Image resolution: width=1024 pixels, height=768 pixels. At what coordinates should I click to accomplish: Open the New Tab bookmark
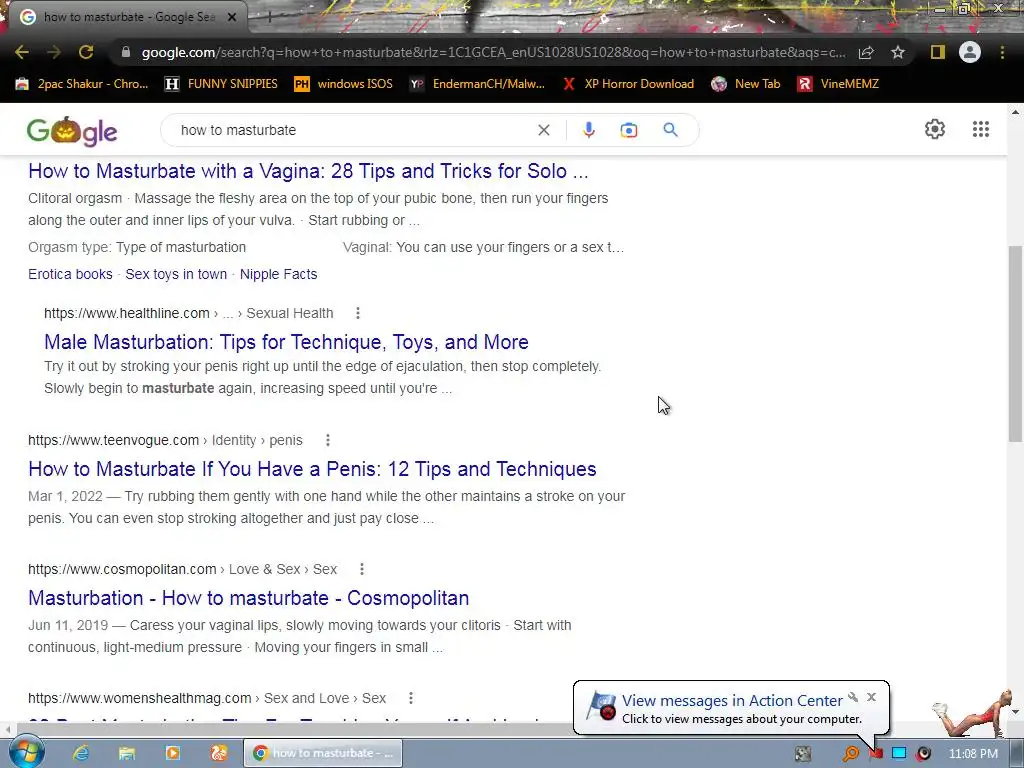(746, 84)
